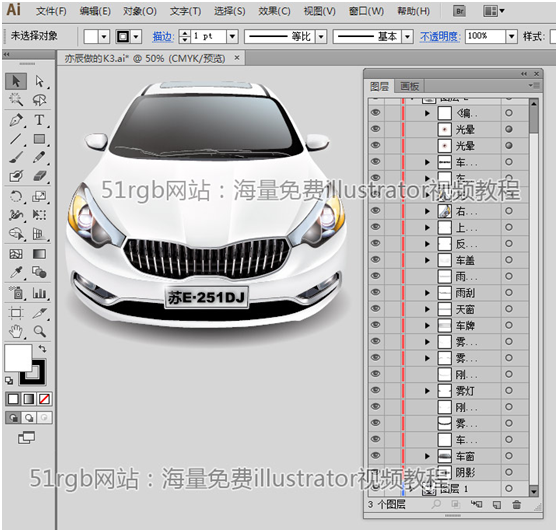This screenshot has height=532, width=558.
Task: Expand the 雨刮 layer group
Action: click(x=427, y=293)
